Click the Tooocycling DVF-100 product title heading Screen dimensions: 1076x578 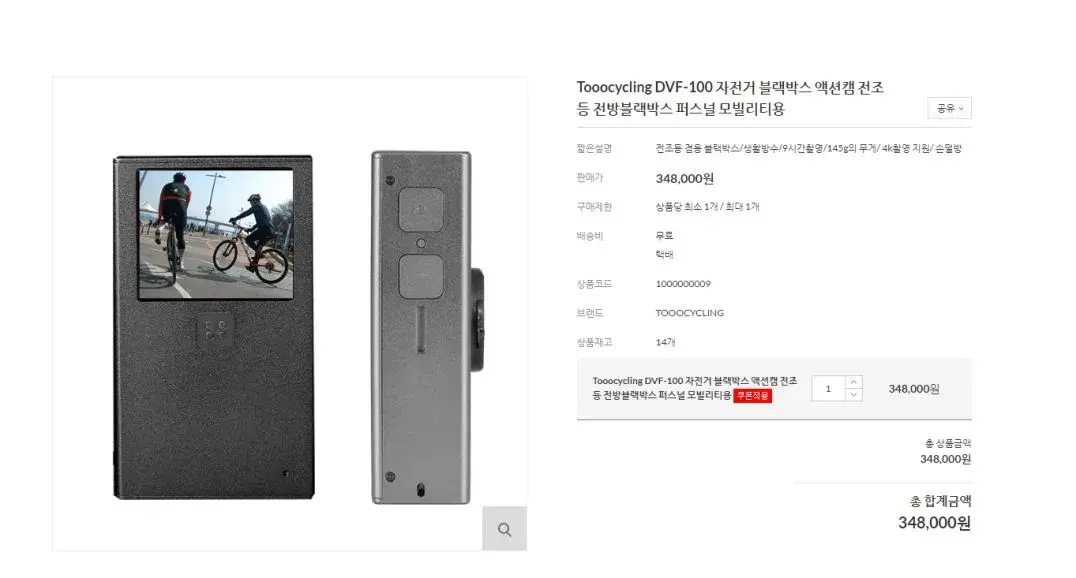(730, 97)
